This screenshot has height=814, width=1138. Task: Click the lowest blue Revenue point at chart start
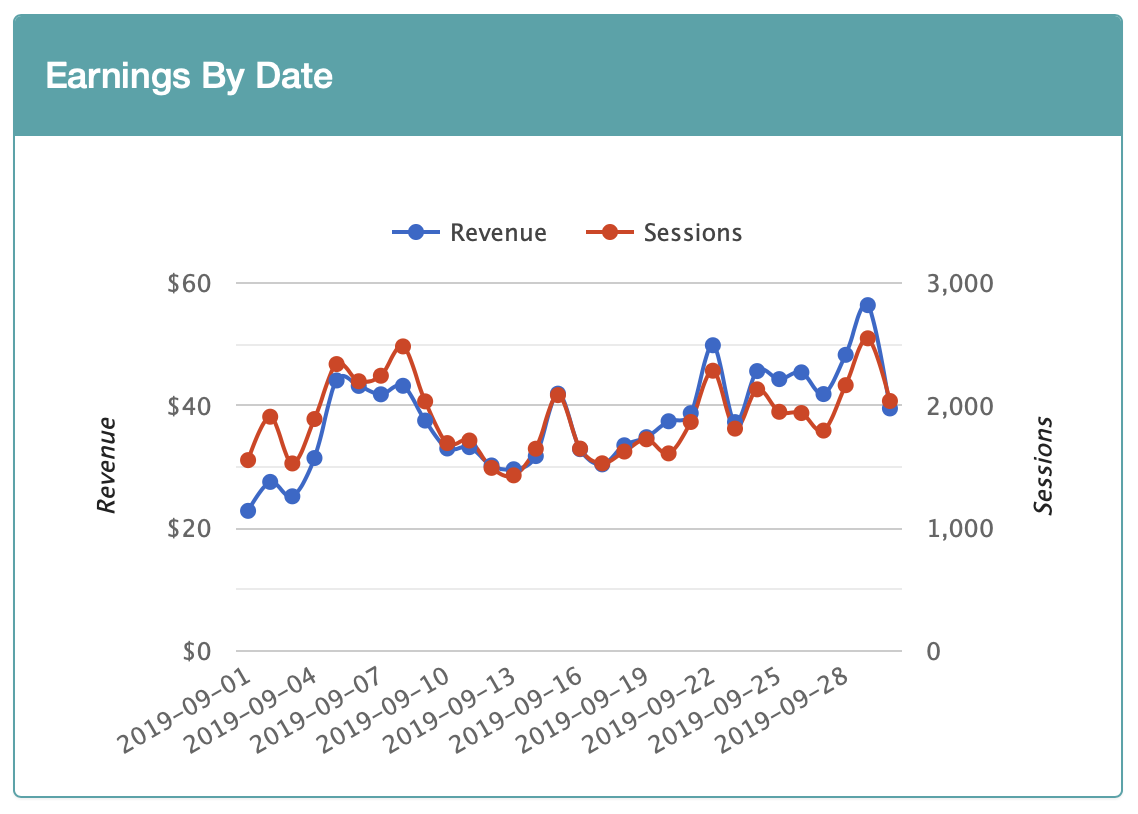point(247,511)
